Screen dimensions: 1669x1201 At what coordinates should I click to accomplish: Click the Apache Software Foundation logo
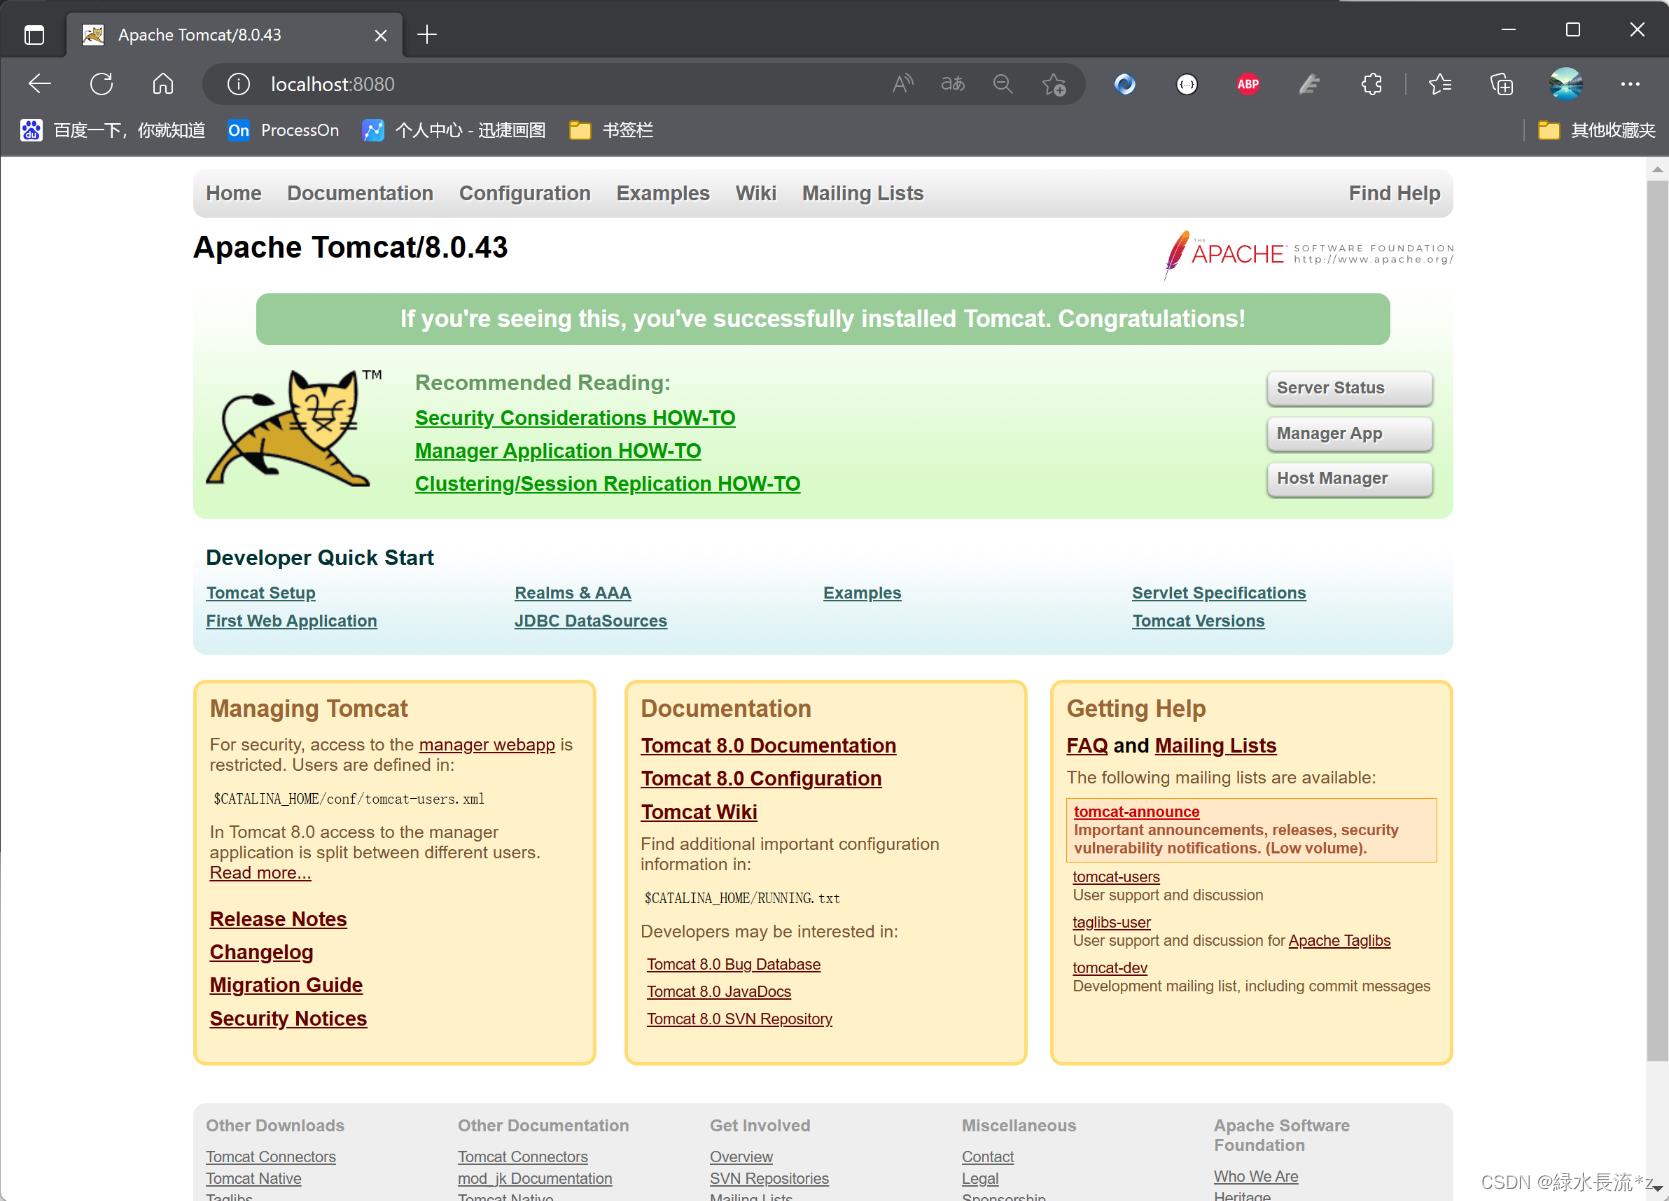click(x=1308, y=254)
